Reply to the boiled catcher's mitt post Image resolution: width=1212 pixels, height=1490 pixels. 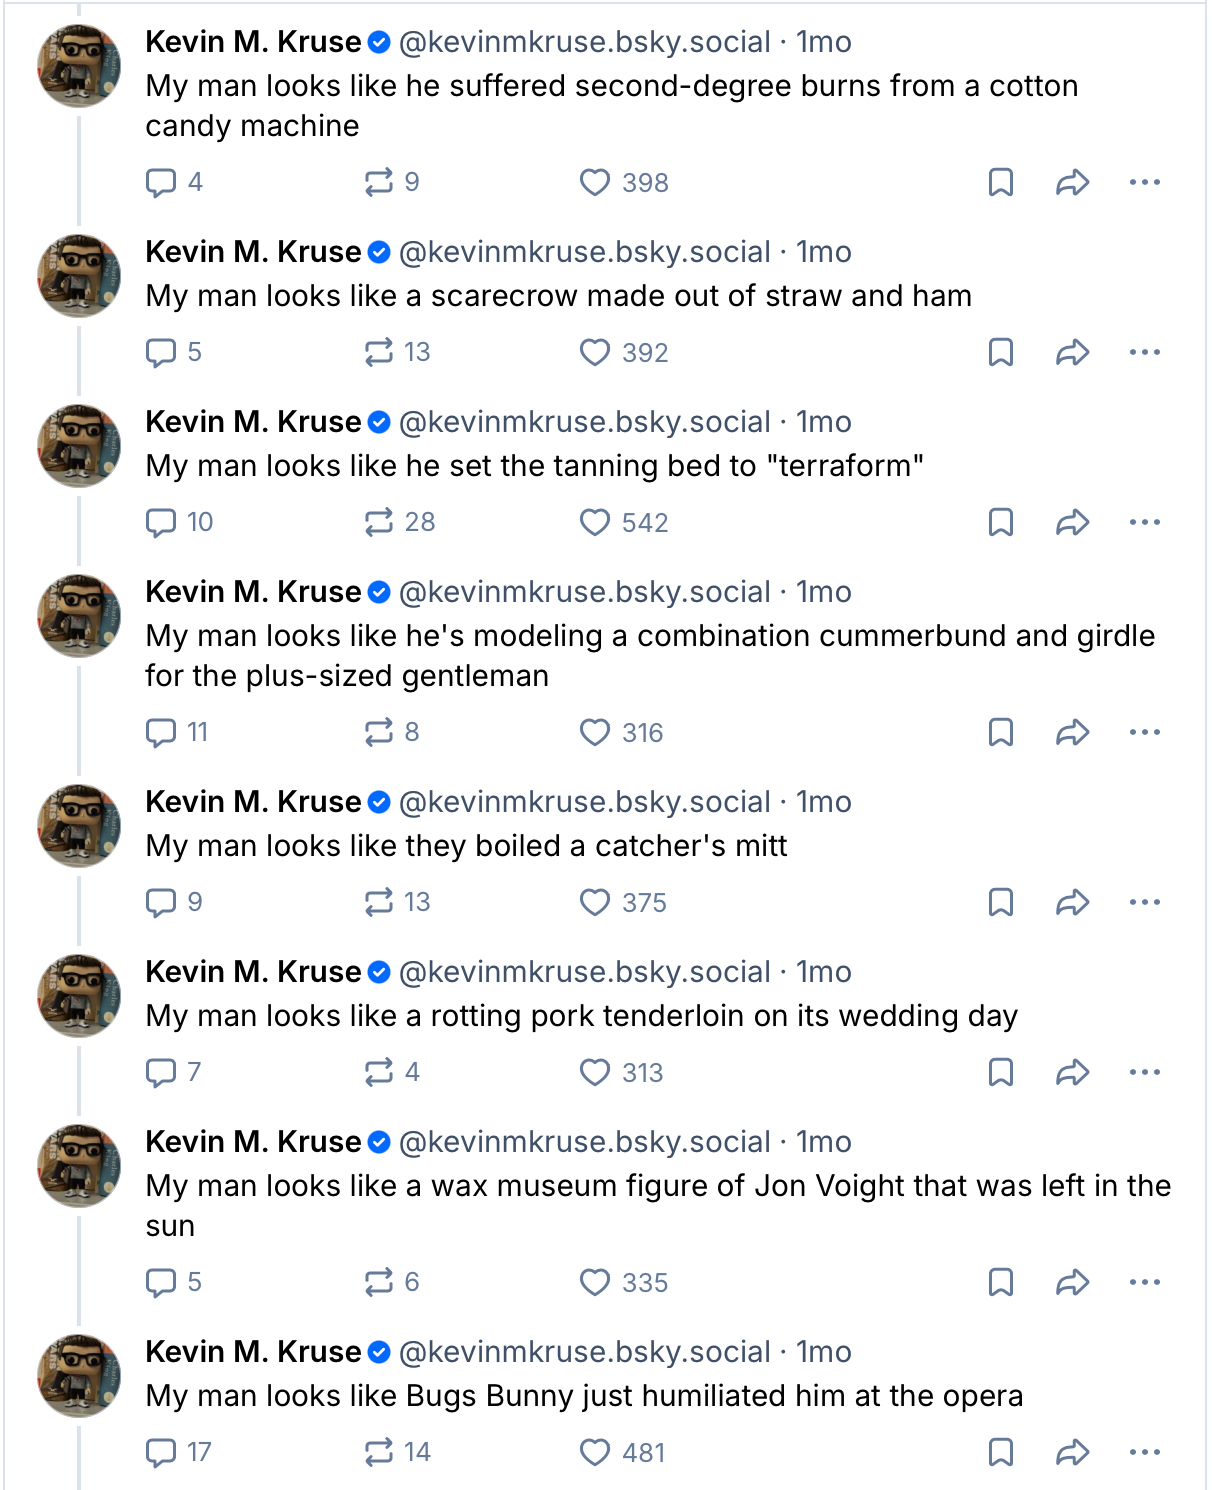[161, 902]
